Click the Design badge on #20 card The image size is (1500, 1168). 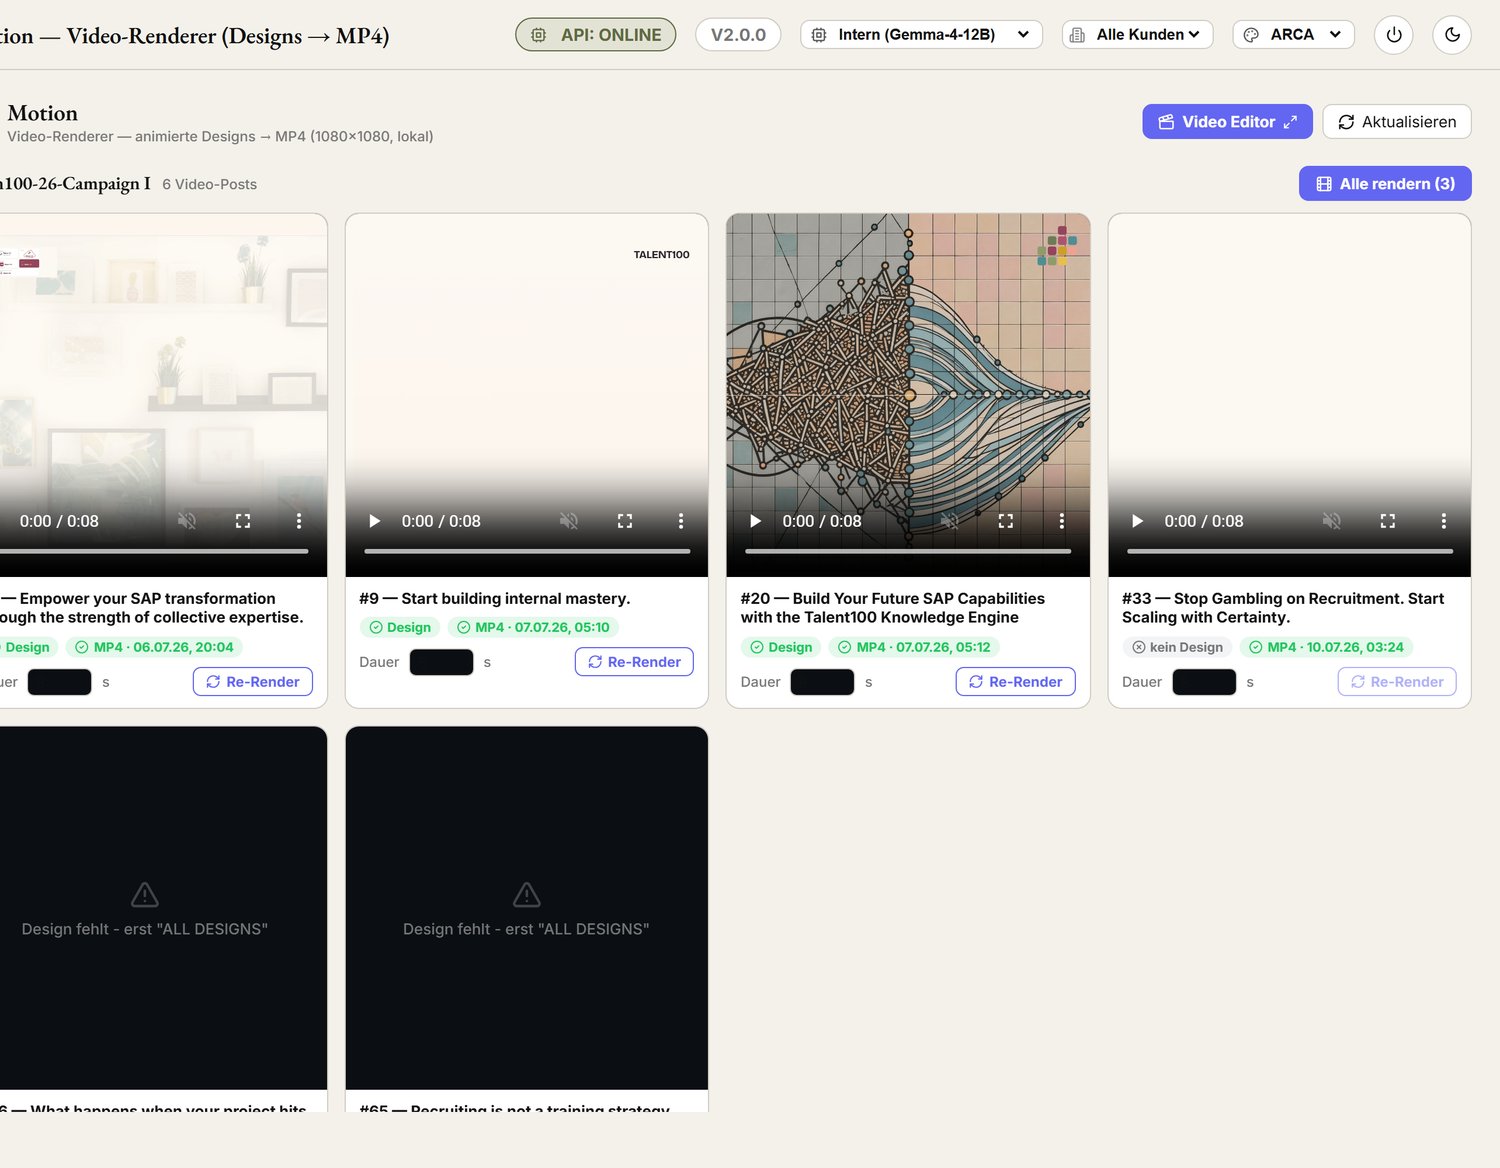[x=781, y=647]
